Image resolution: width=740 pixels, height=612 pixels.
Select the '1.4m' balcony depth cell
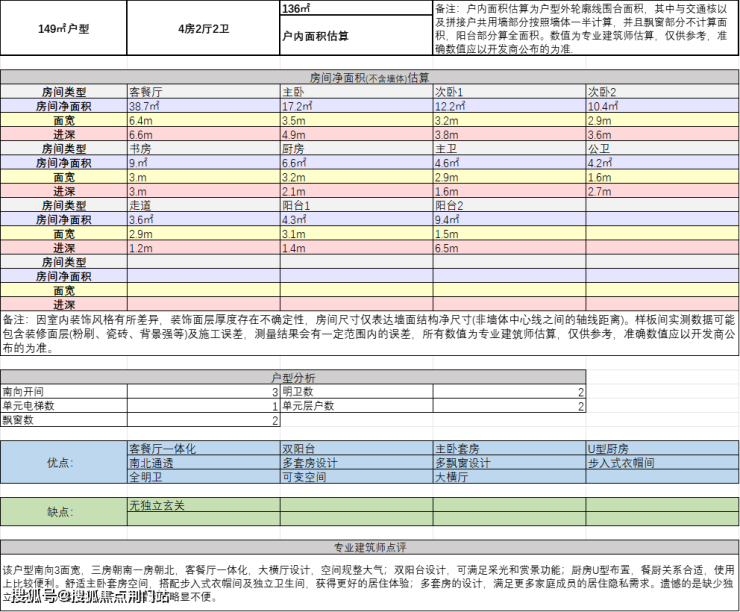point(357,247)
